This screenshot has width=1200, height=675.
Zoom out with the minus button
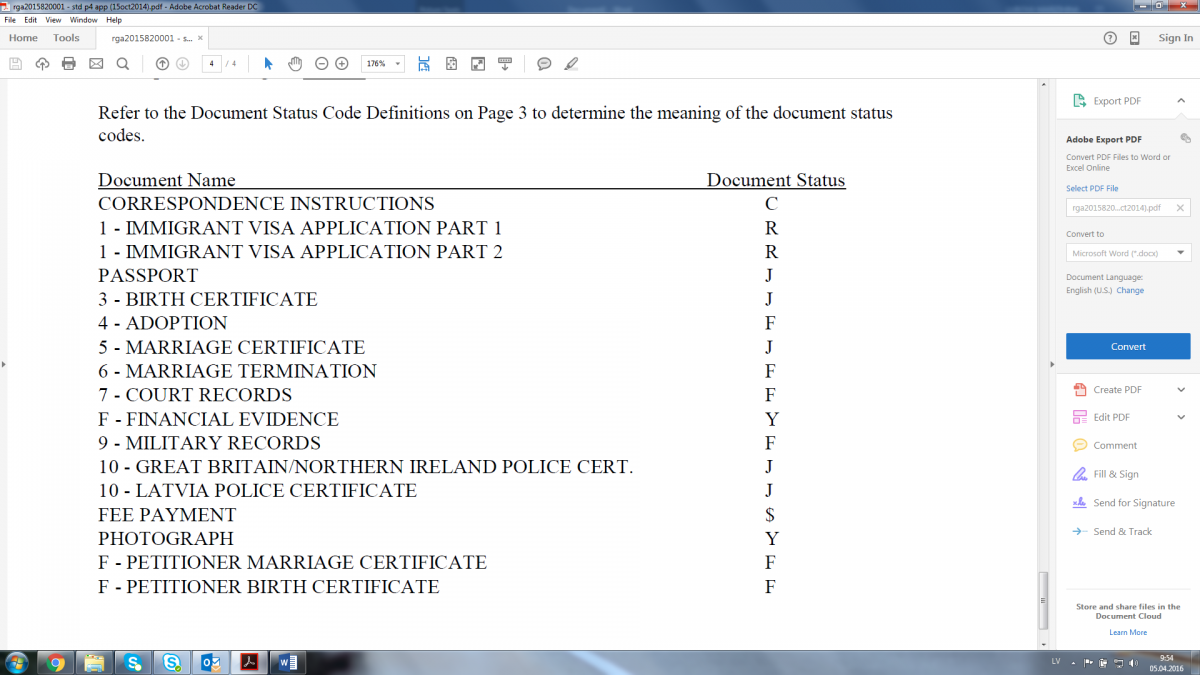321,64
